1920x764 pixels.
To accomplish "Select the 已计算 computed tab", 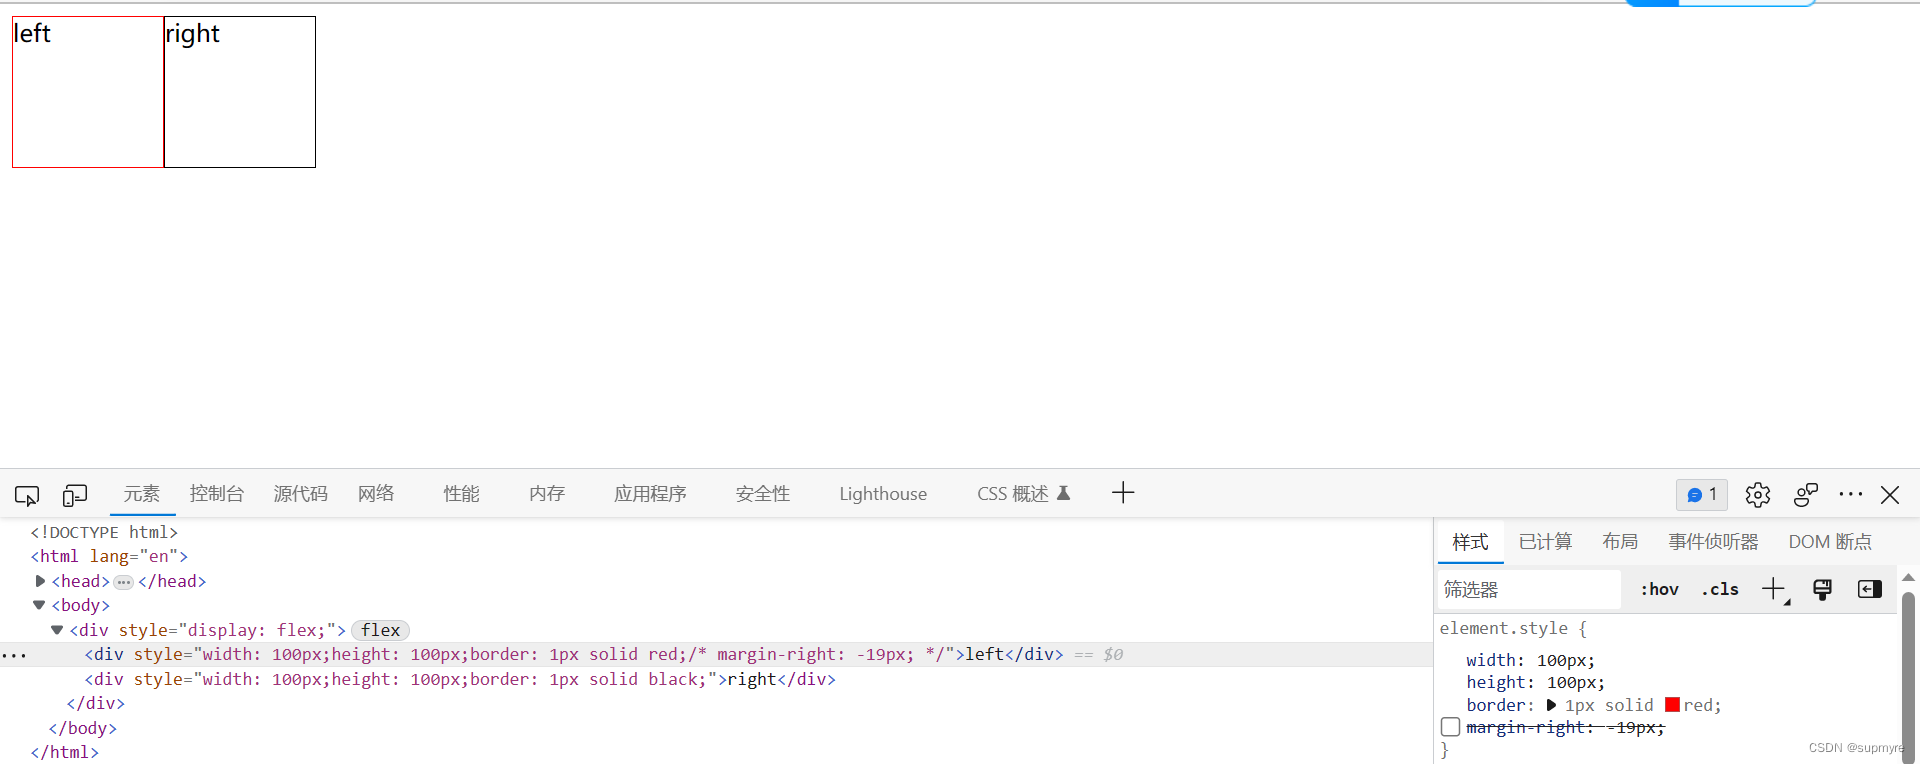I will pos(1545,541).
